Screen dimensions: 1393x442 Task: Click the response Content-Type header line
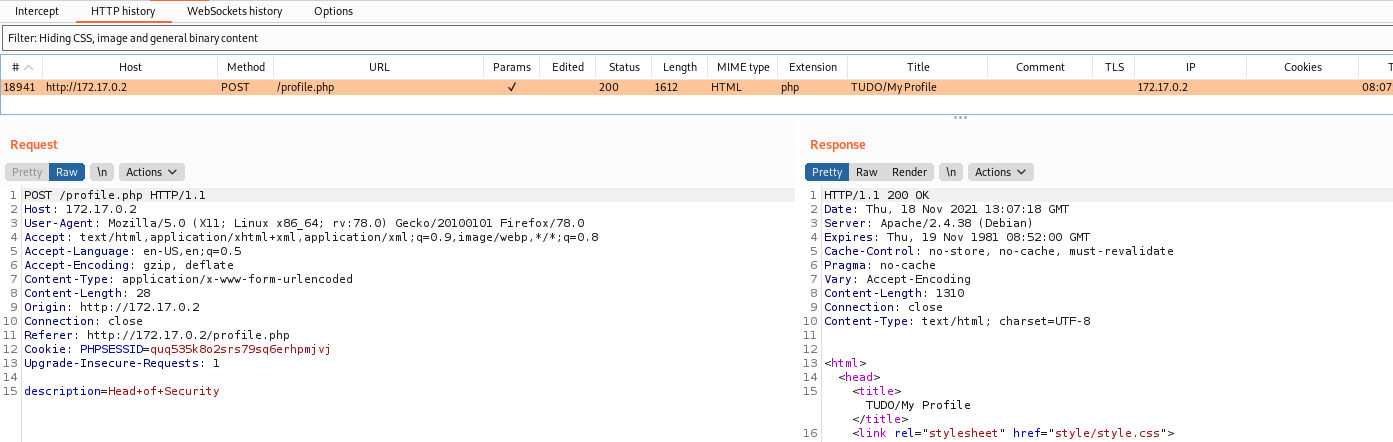coord(957,321)
